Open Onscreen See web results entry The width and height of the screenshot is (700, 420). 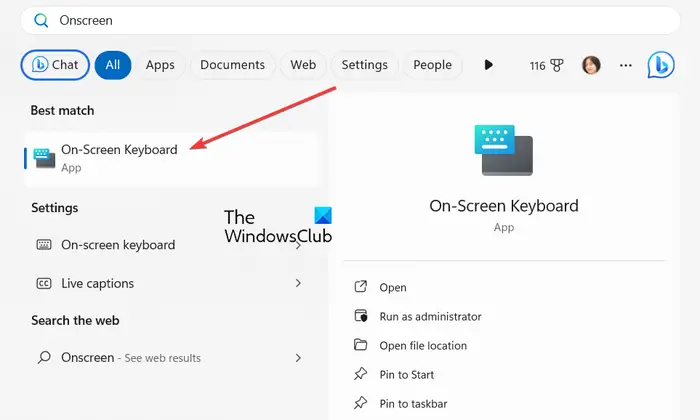click(170, 358)
